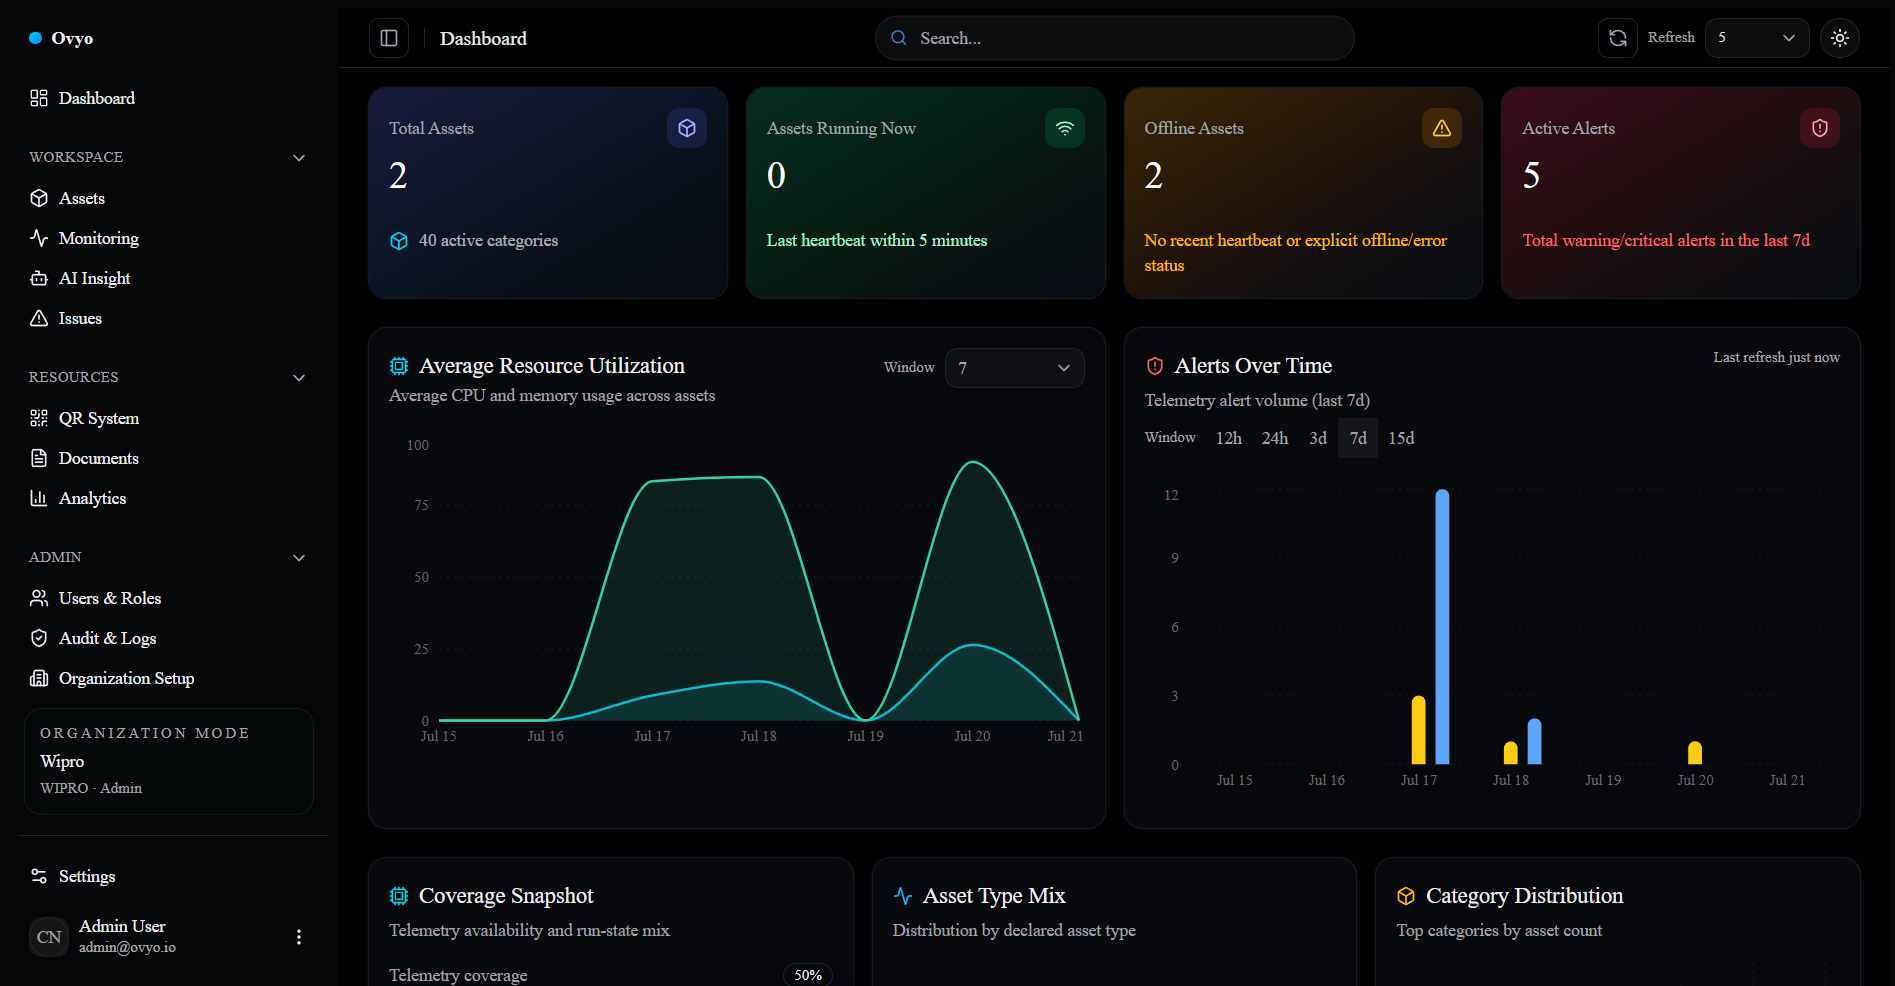Open Settings from the sidebar
Viewport: 1895px width, 986px height.
[x=167, y=876]
